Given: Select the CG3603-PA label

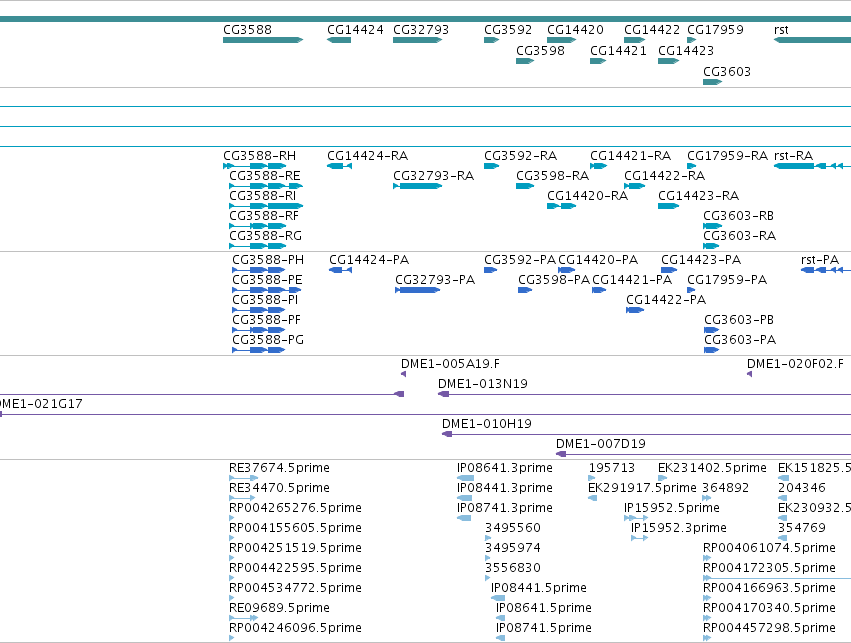Looking at the screenshot, I should [x=740, y=340].
